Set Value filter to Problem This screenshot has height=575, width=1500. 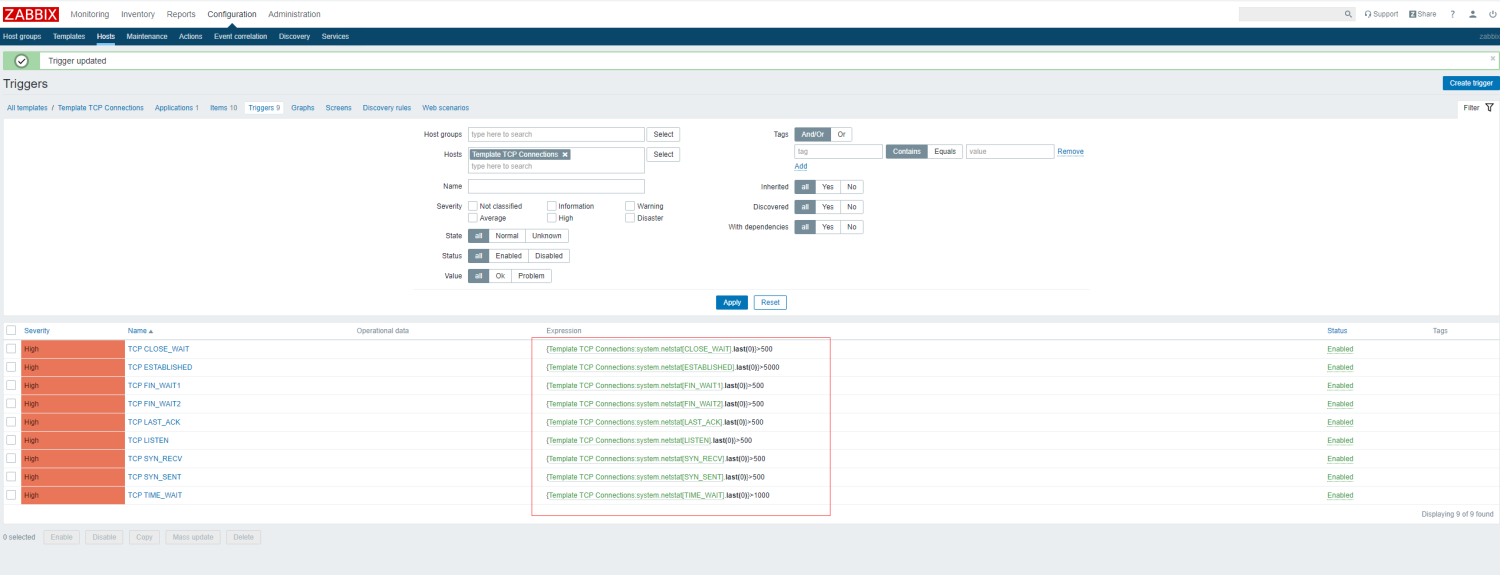pyautogui.click(x=531, y=275)
